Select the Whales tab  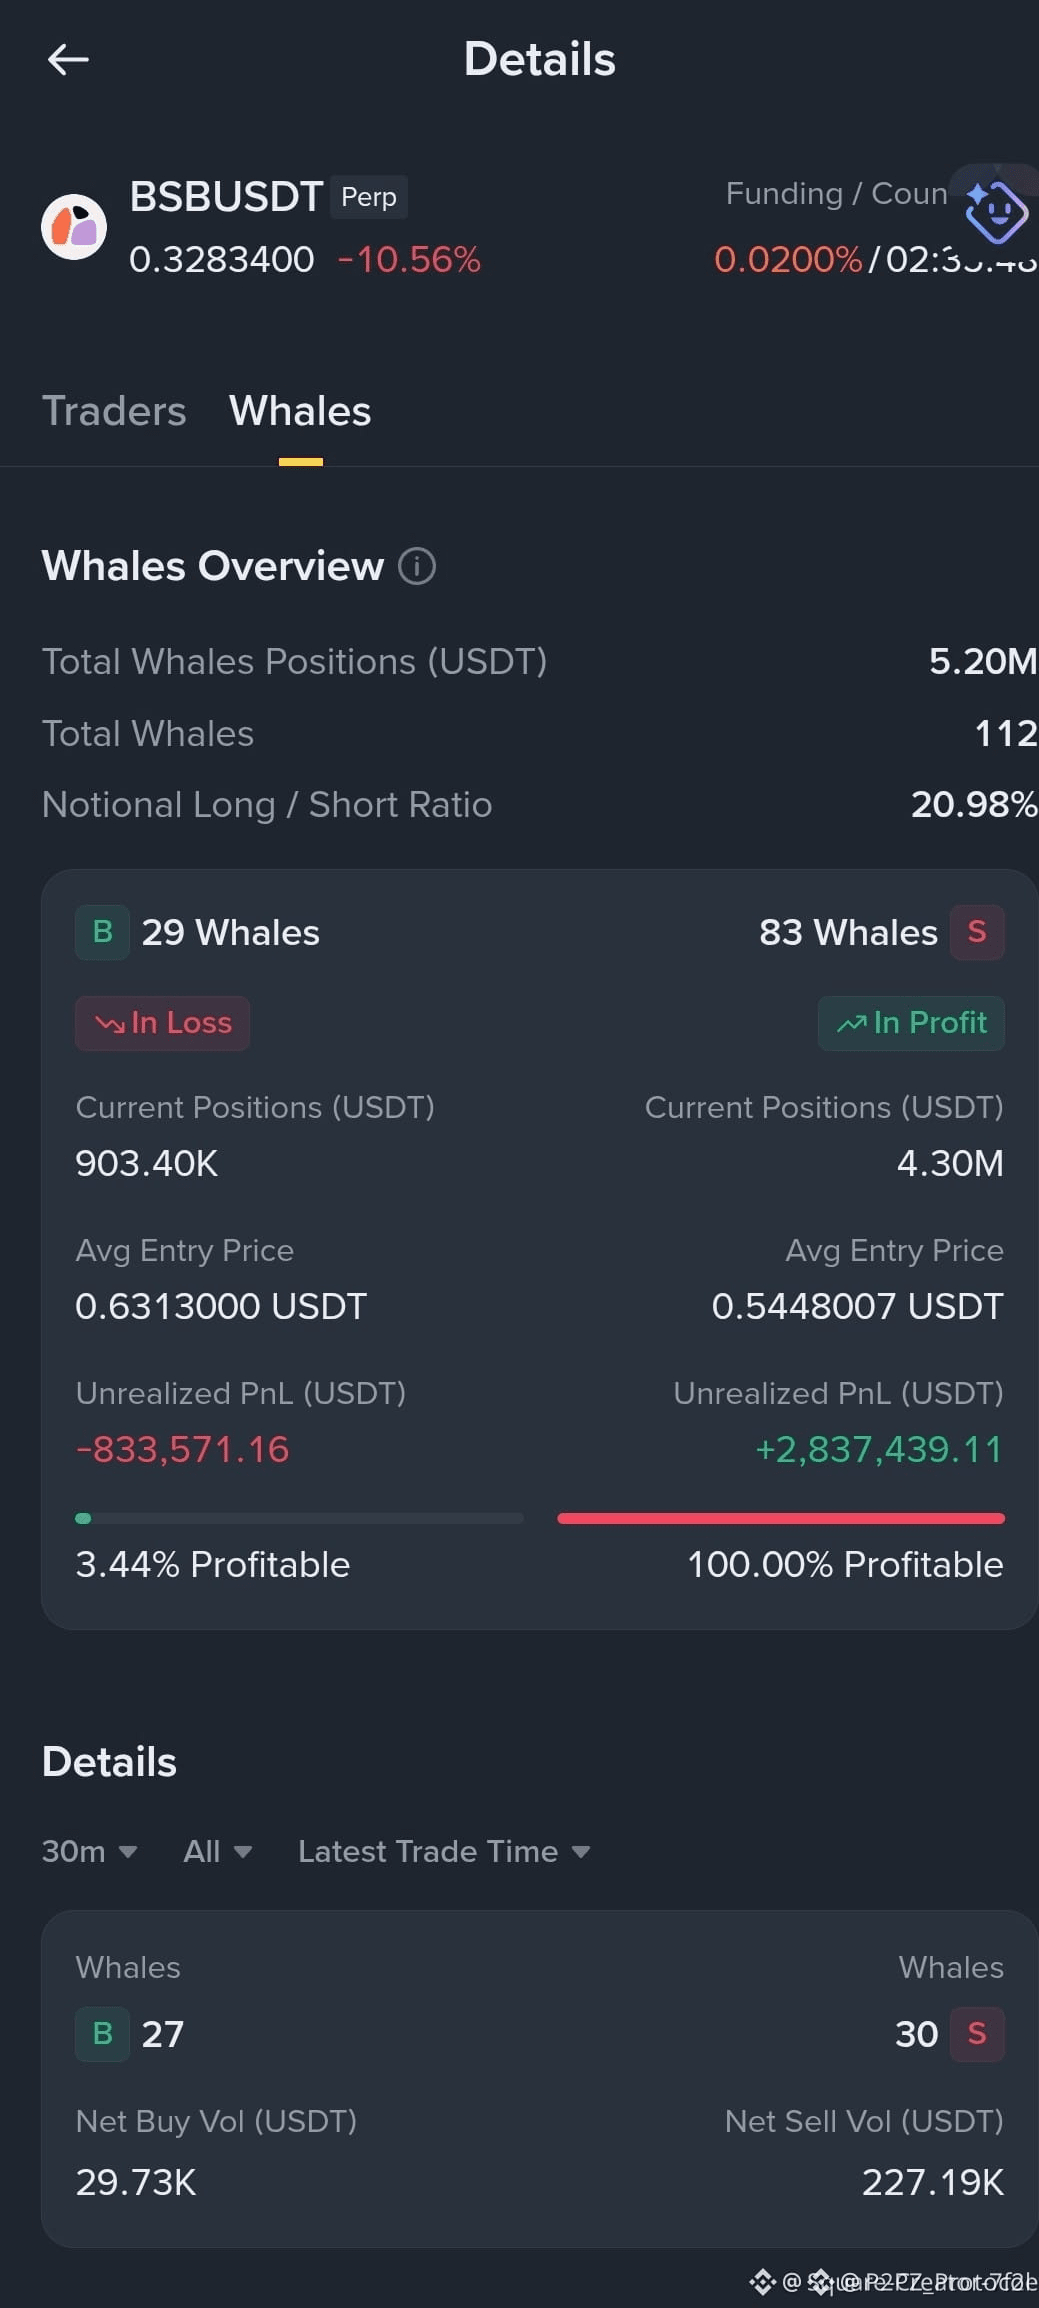[x=300, y=411]
